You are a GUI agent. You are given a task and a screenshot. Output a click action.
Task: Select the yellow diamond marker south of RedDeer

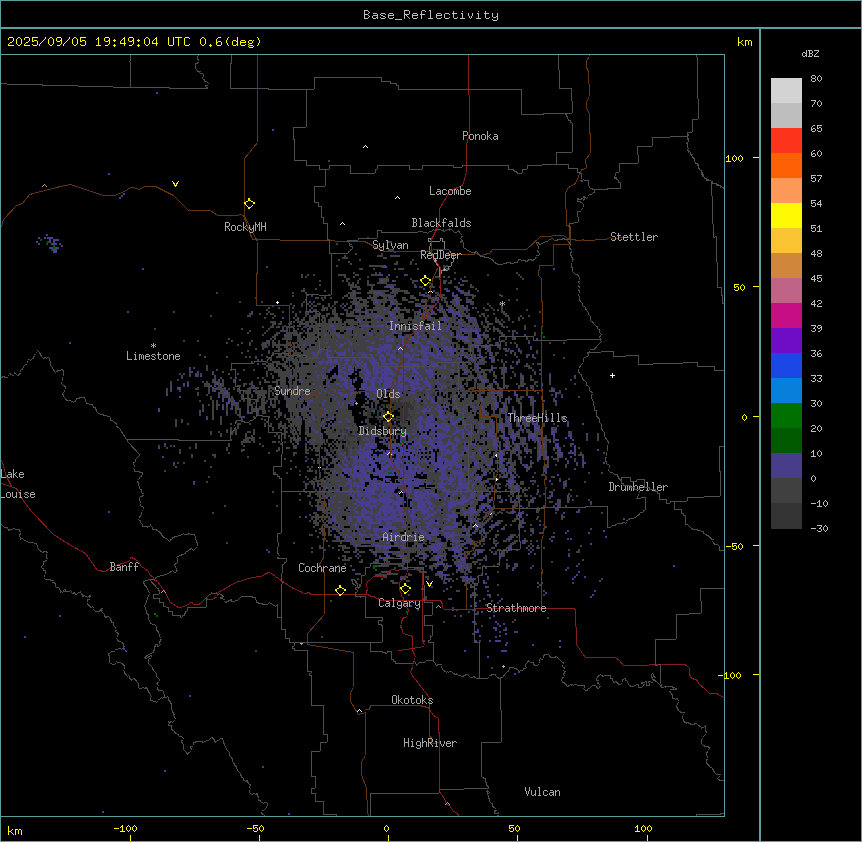(426, 281)
